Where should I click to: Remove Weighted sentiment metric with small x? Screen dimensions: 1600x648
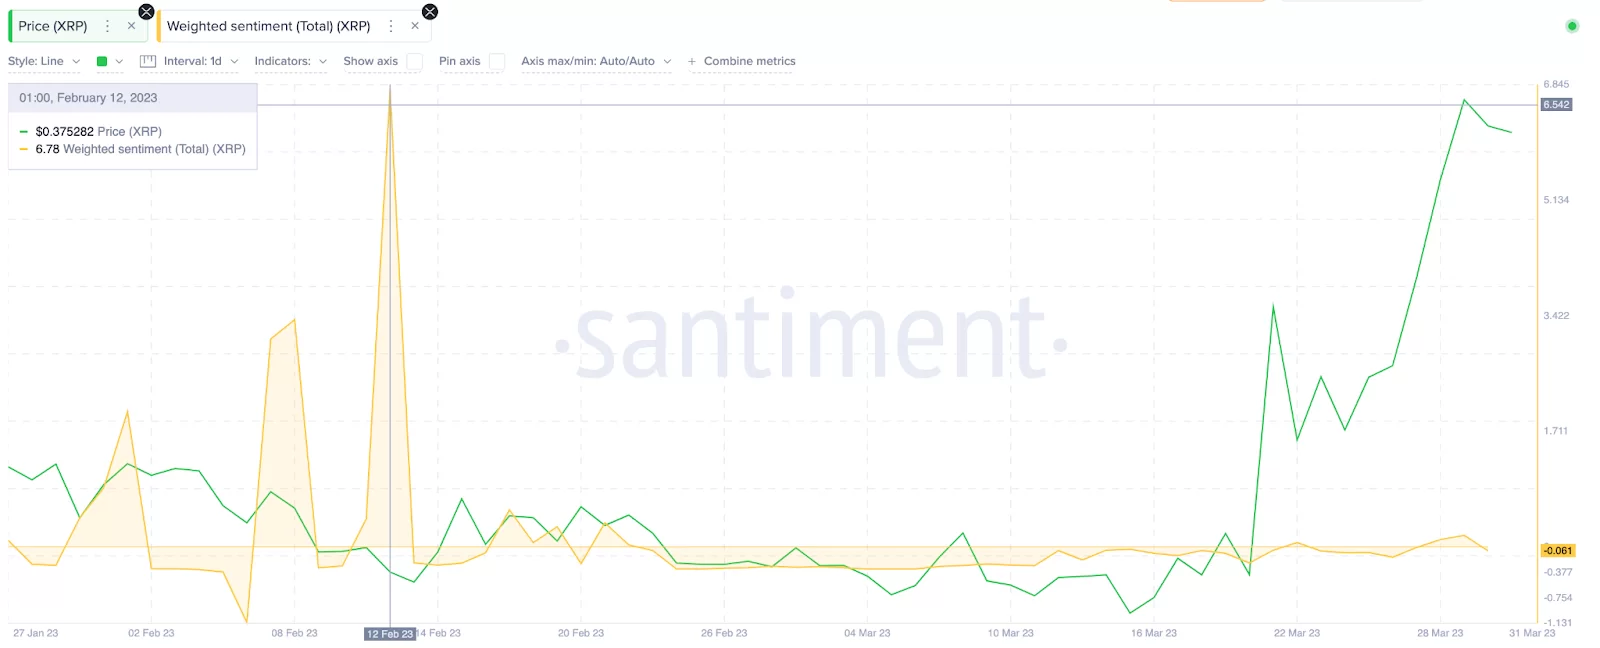click(415, 26)
